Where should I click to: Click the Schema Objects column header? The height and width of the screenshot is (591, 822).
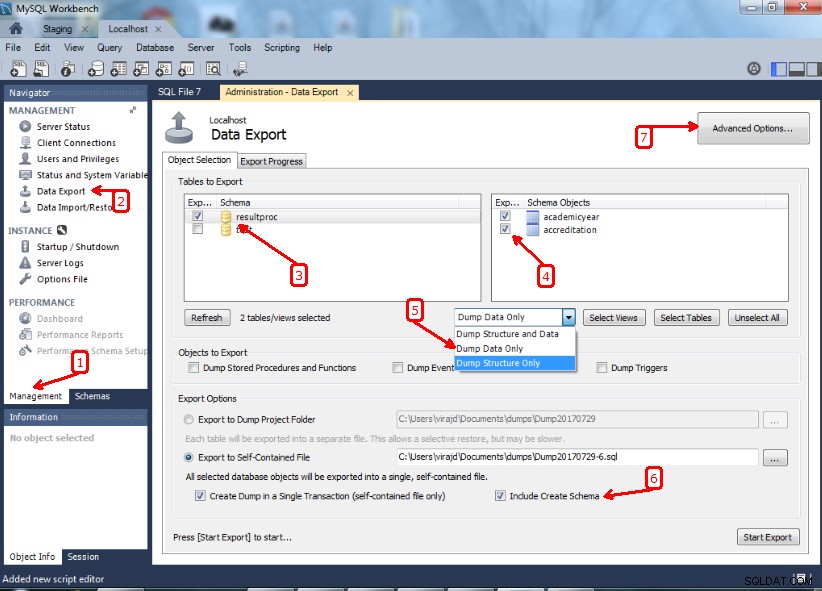tap(645, 202)
